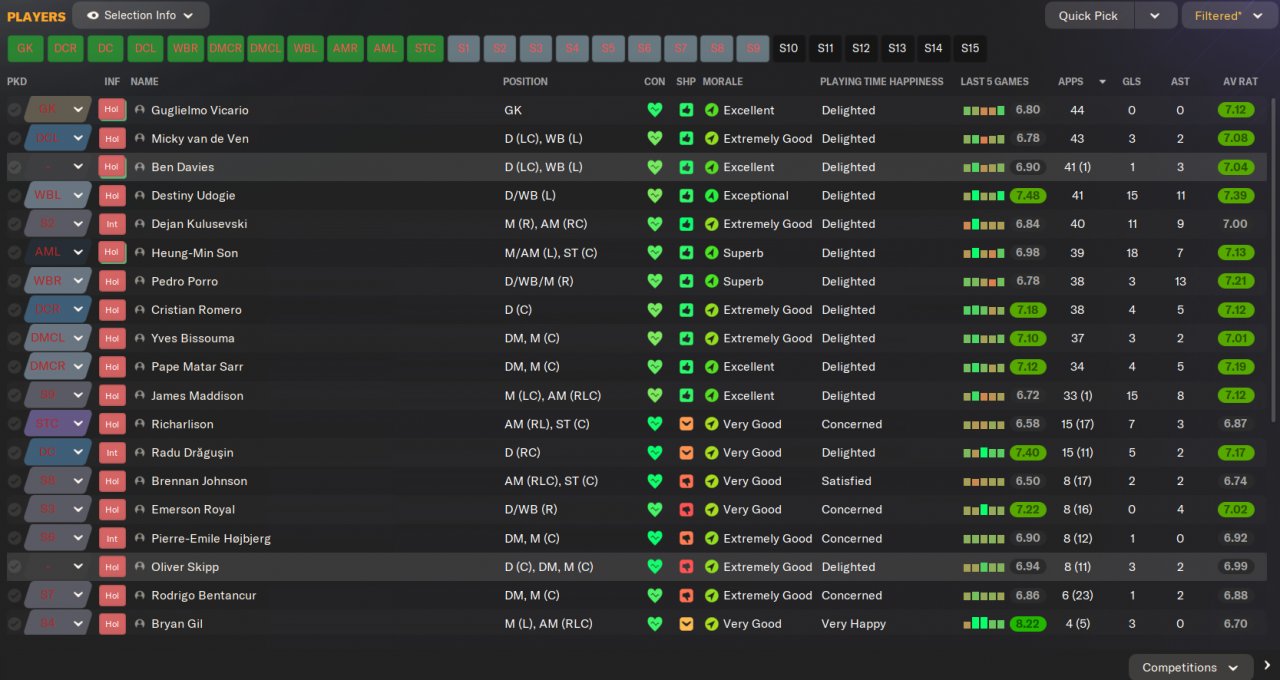Click Pierre-Emile Højbjerg's Int info badge
Screen dimensions: 1280x680
(112, 538)
